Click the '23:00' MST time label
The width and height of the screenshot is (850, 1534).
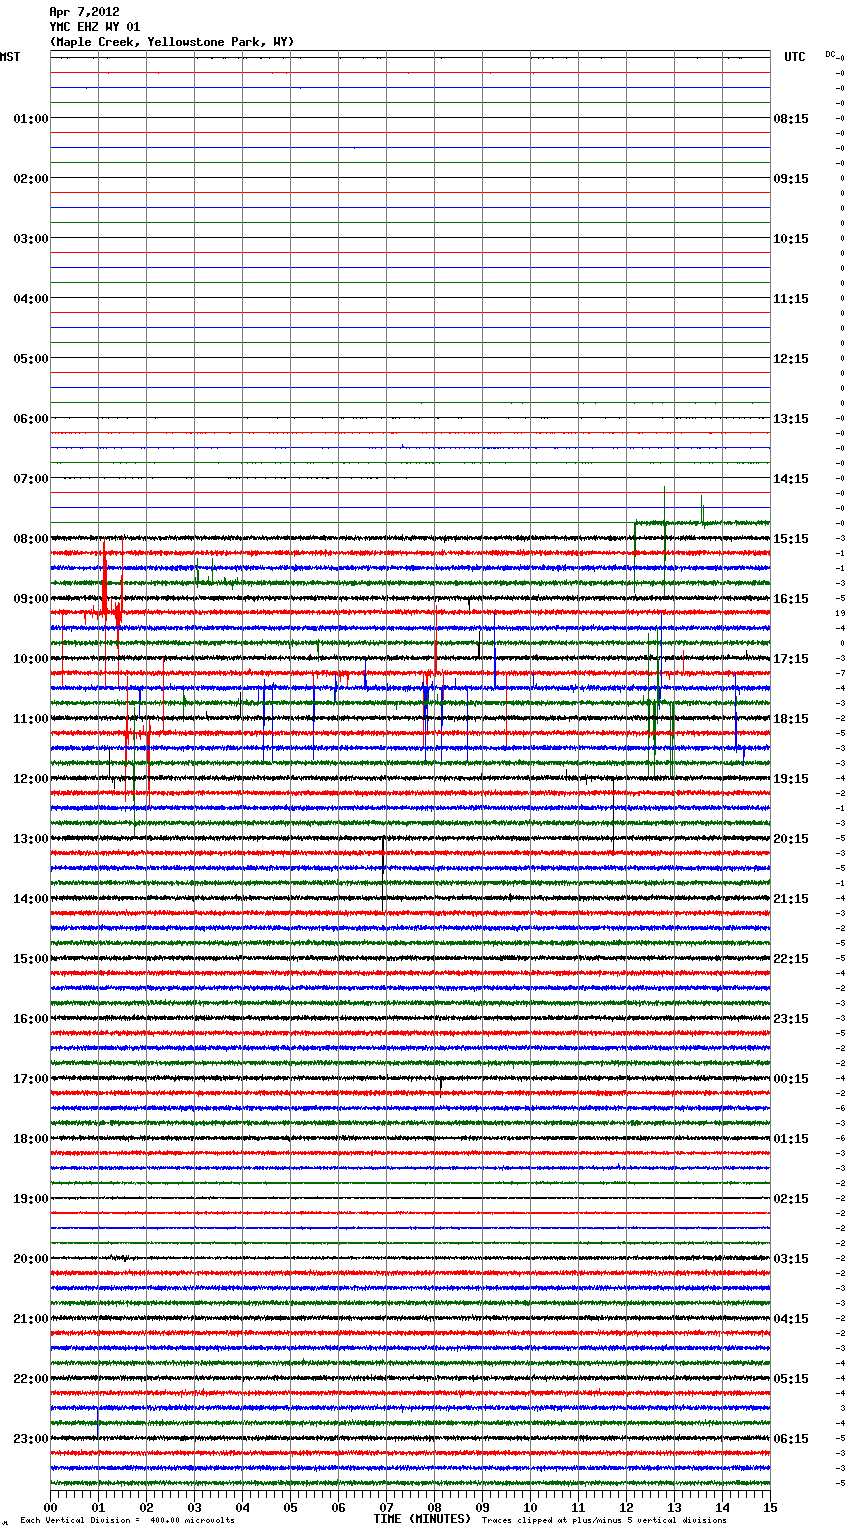click(31, 1439)
